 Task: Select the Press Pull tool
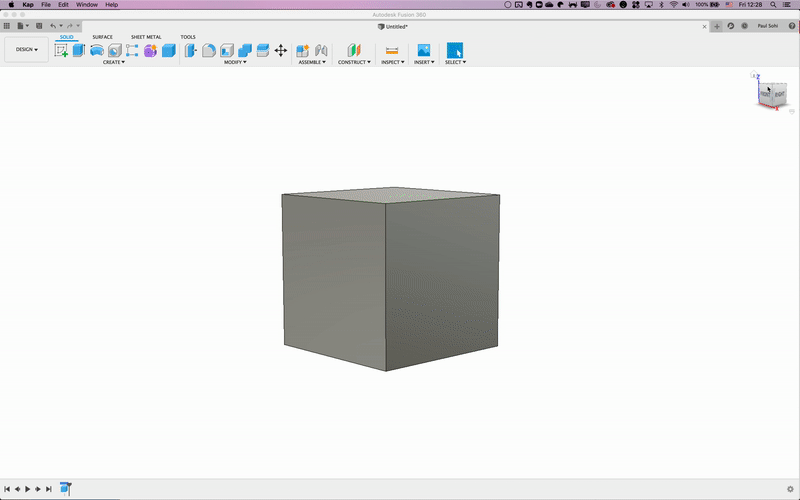point(190,50)
